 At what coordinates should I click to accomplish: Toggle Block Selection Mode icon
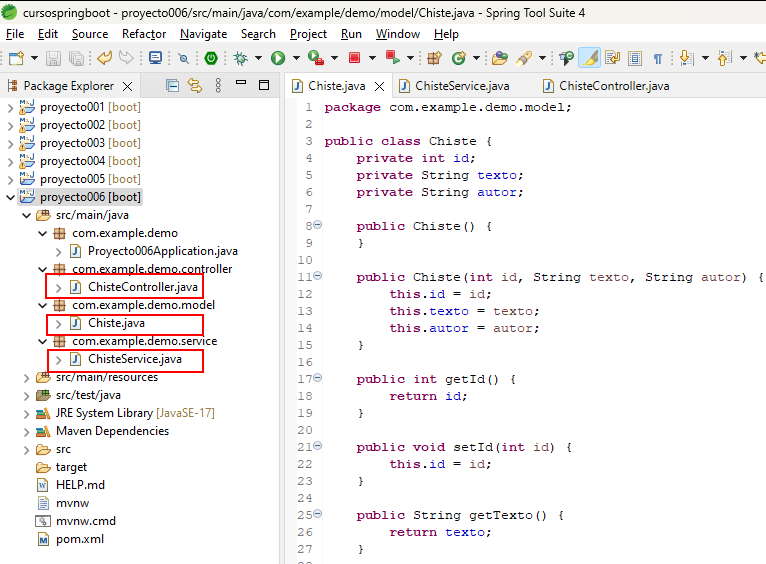click(635, 59)
